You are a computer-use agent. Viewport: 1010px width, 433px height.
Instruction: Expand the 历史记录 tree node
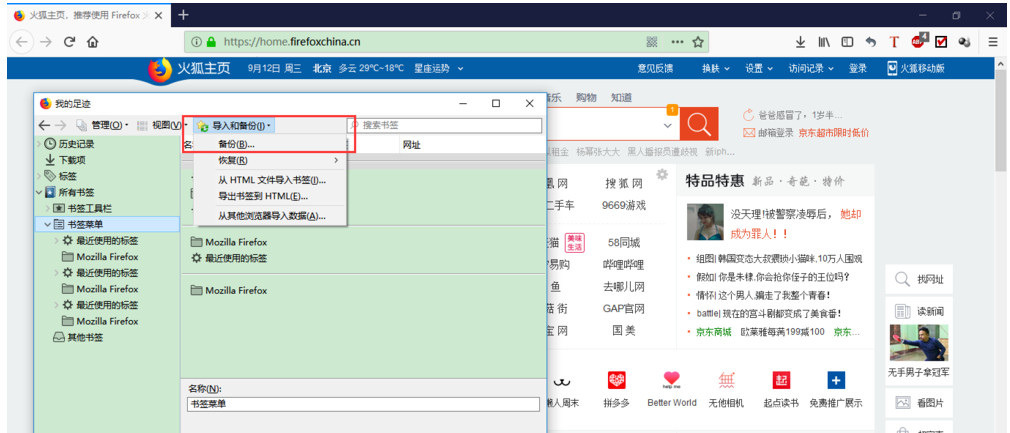point(40,144)
